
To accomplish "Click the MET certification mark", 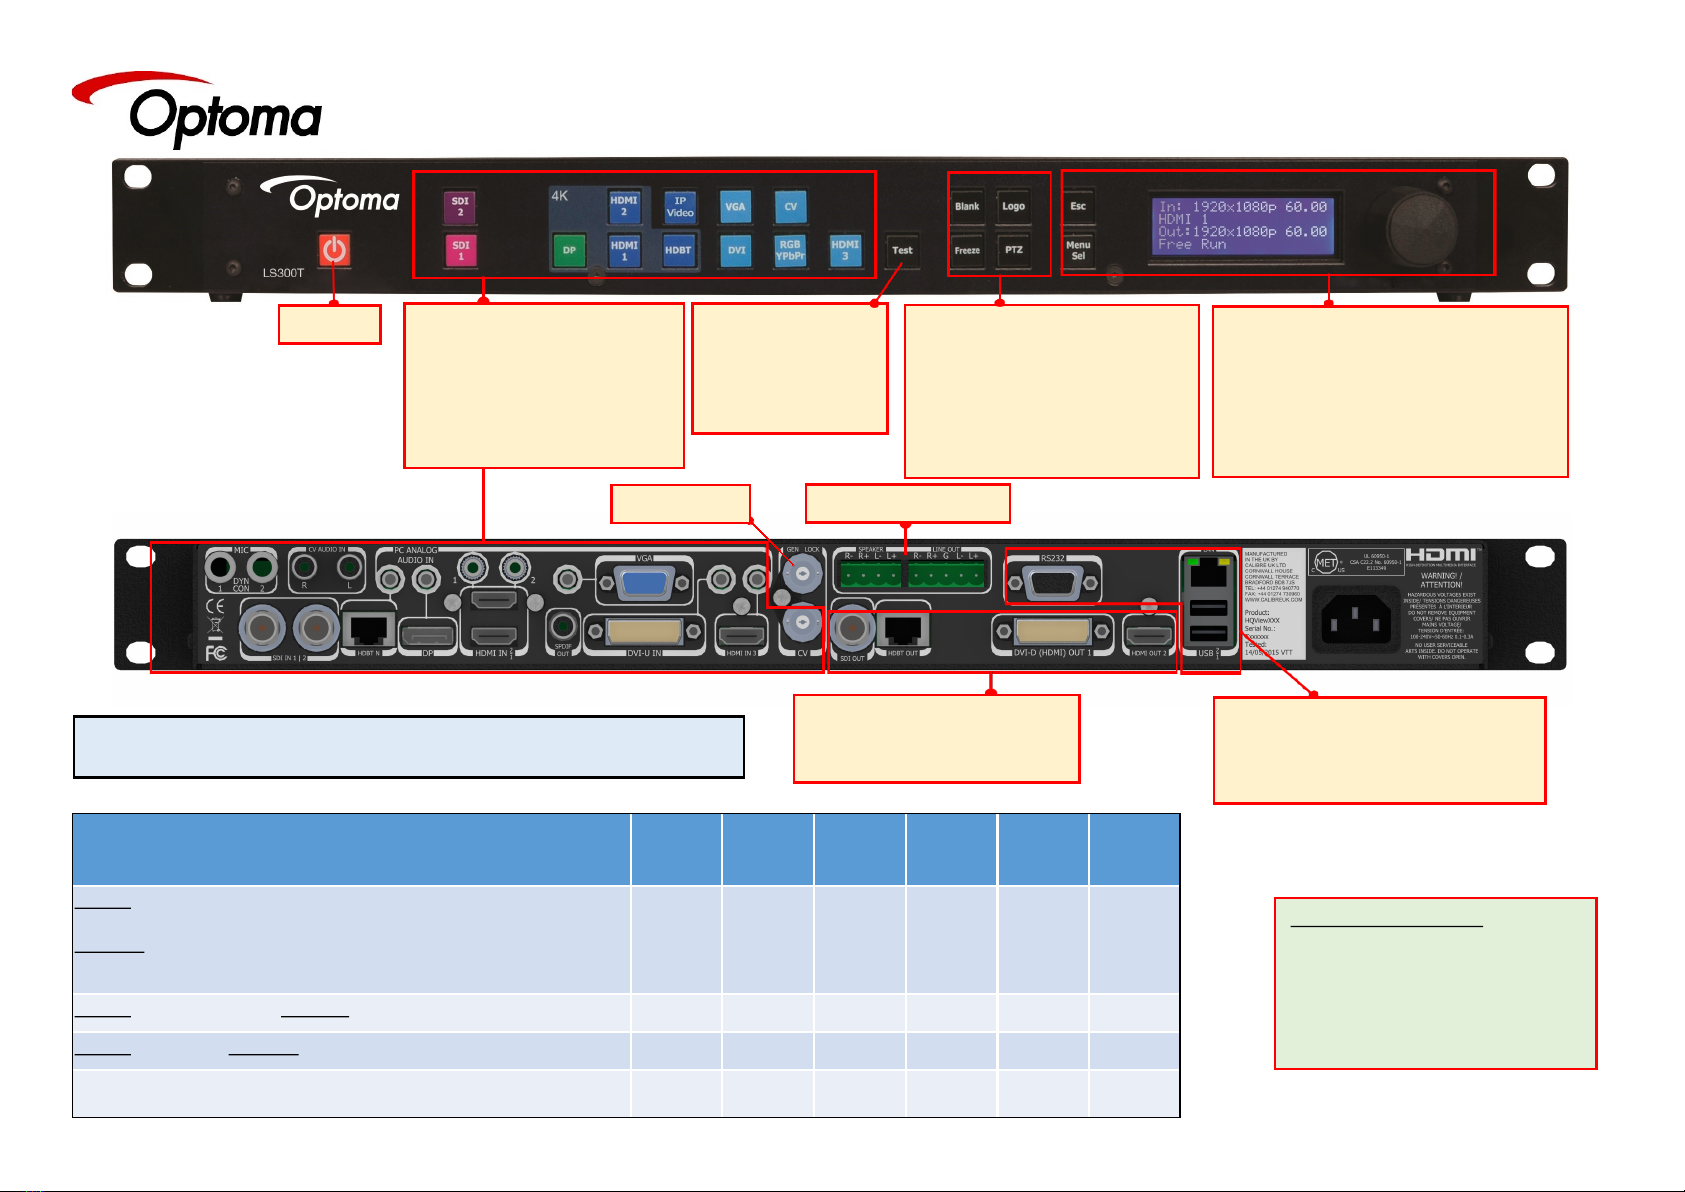I will (1326, 563).
